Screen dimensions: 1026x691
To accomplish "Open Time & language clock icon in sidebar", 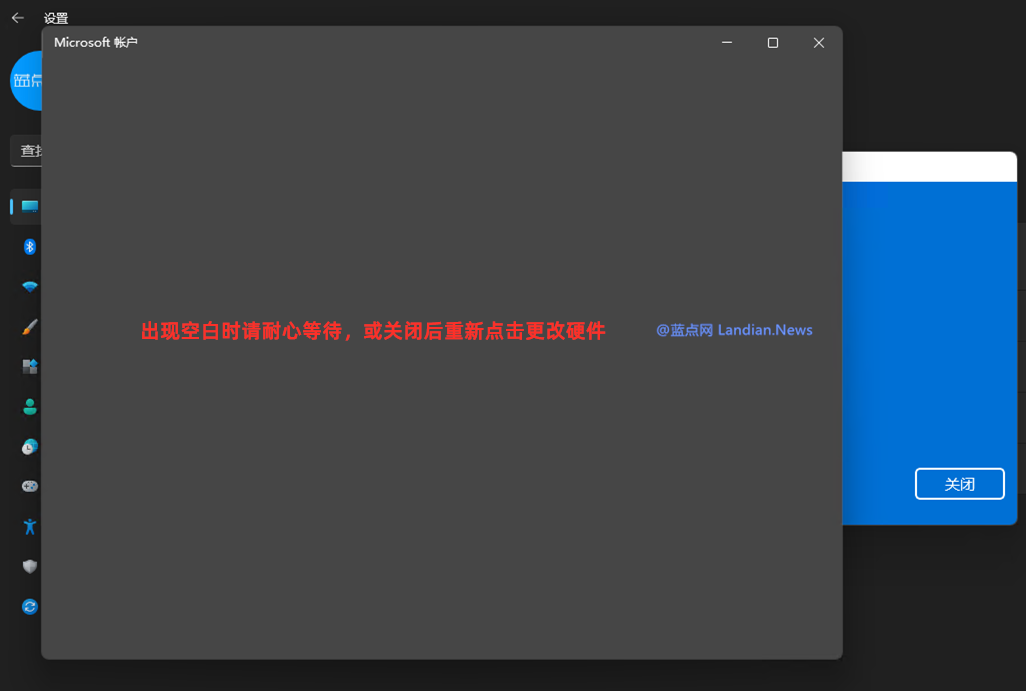I will pyautogui.click(x=29, y=447).
